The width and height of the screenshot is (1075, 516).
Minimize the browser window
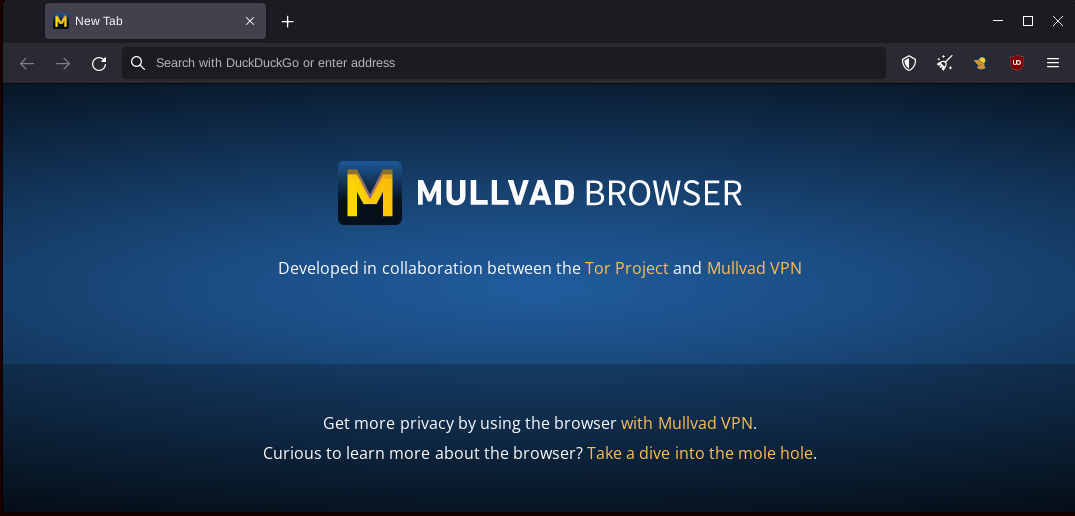tap(998, 21)
